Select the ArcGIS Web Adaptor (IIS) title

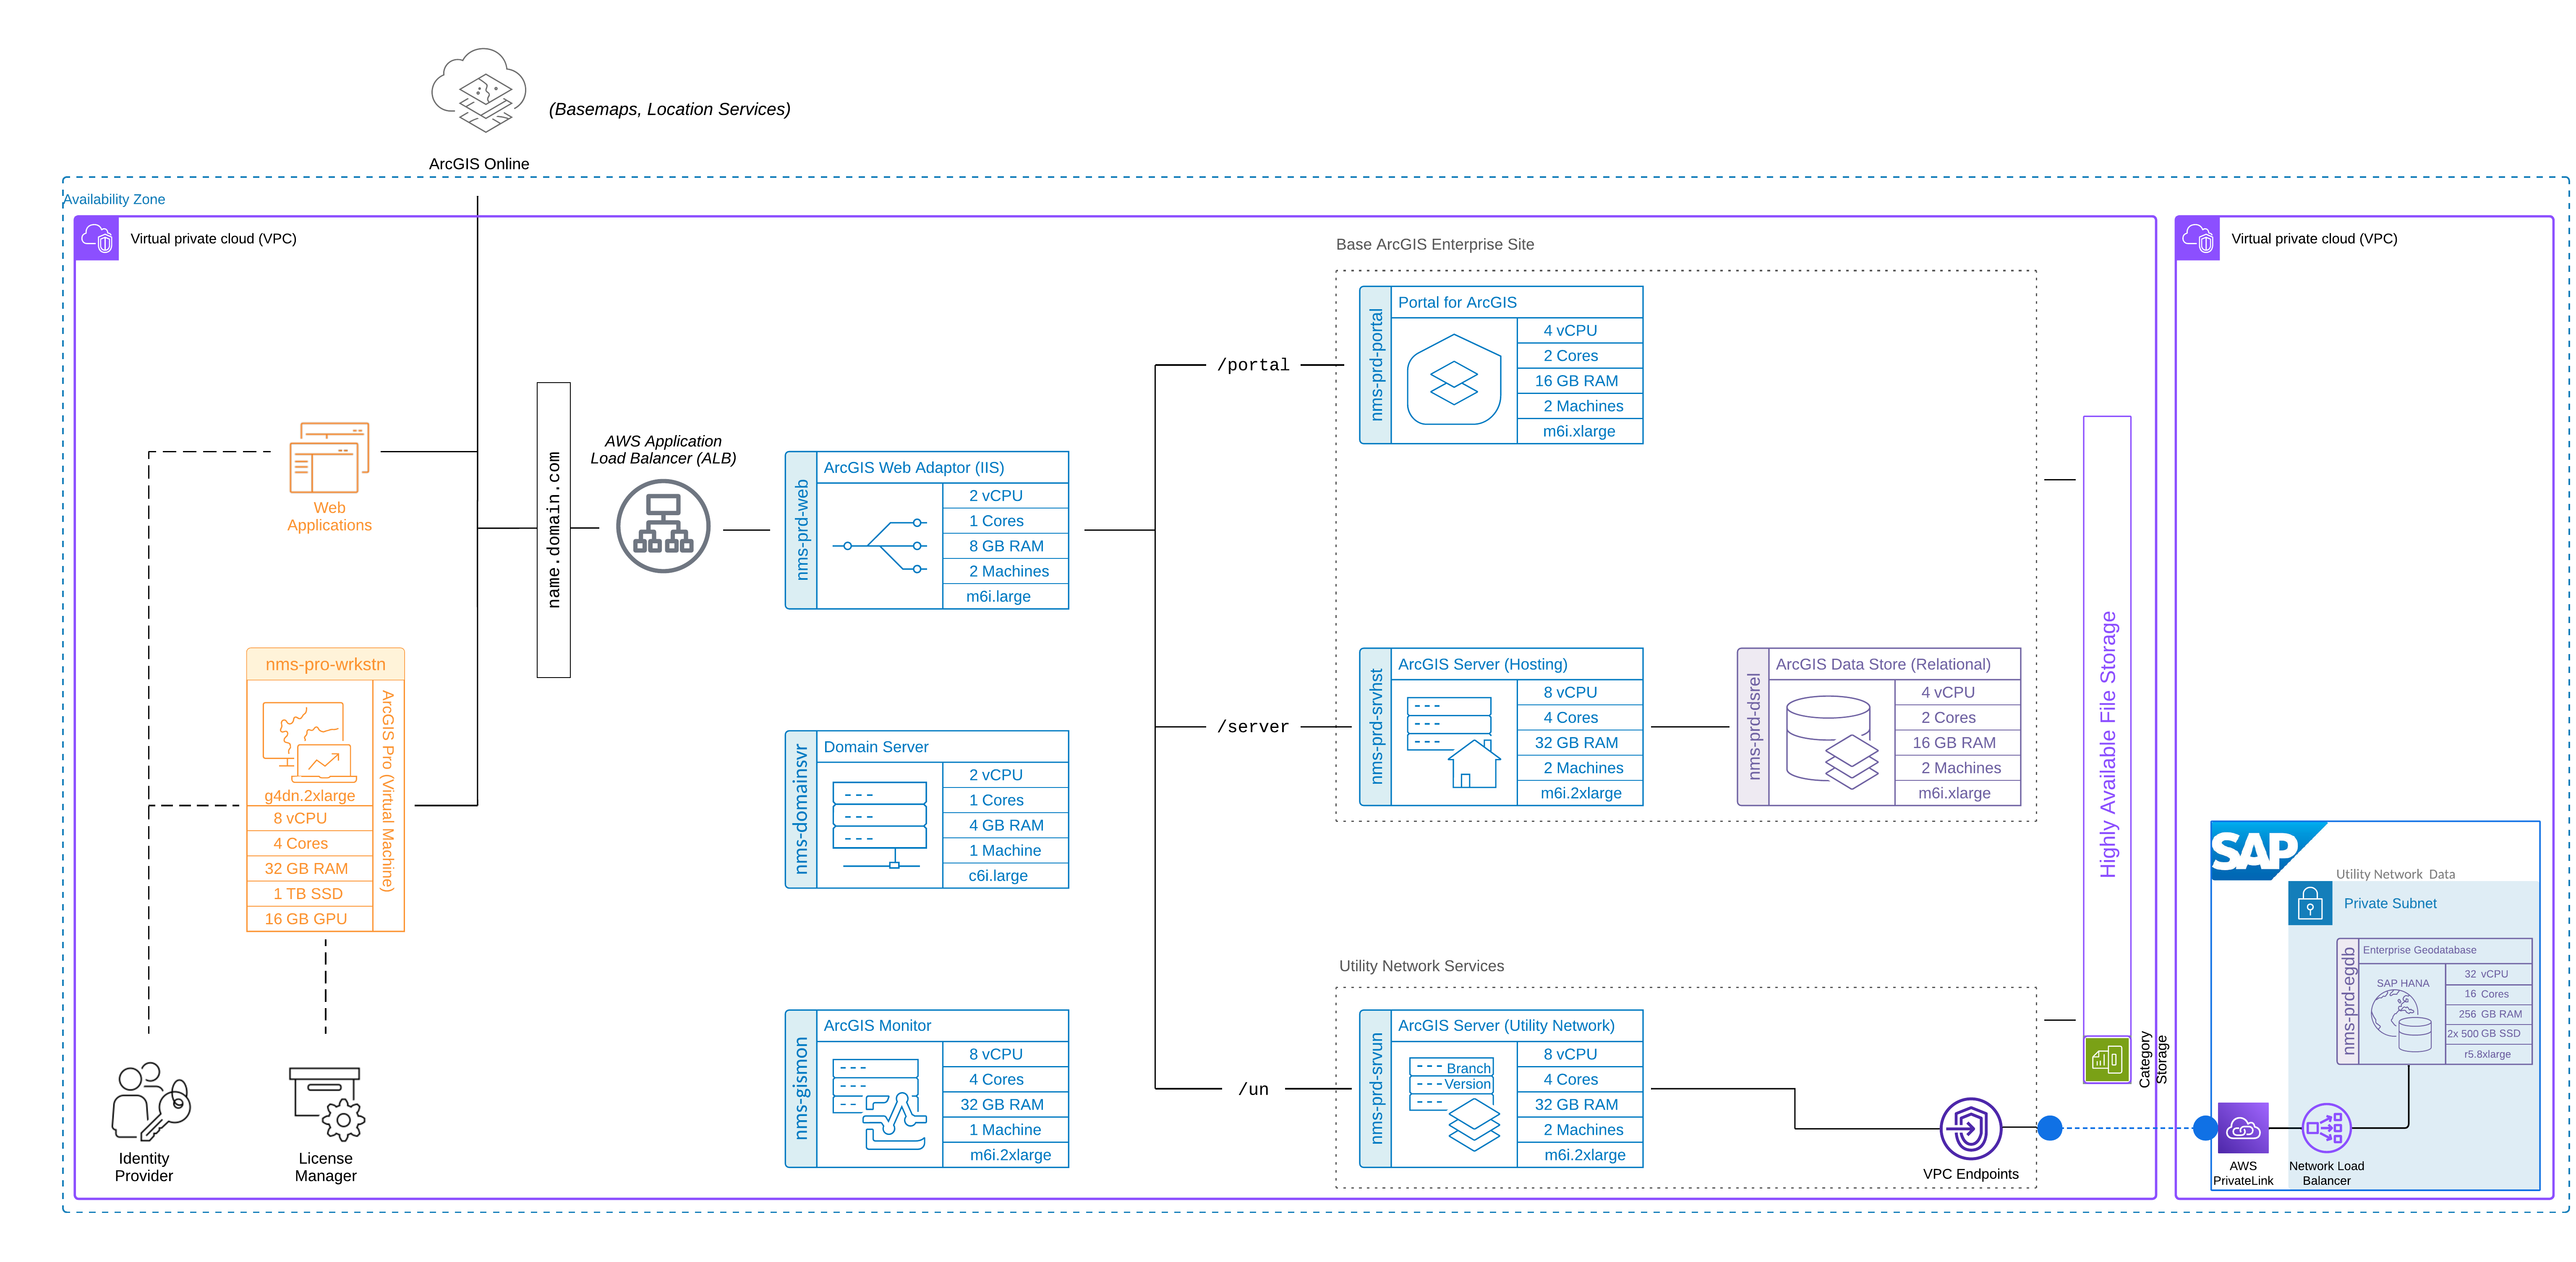tap(914, 467)
